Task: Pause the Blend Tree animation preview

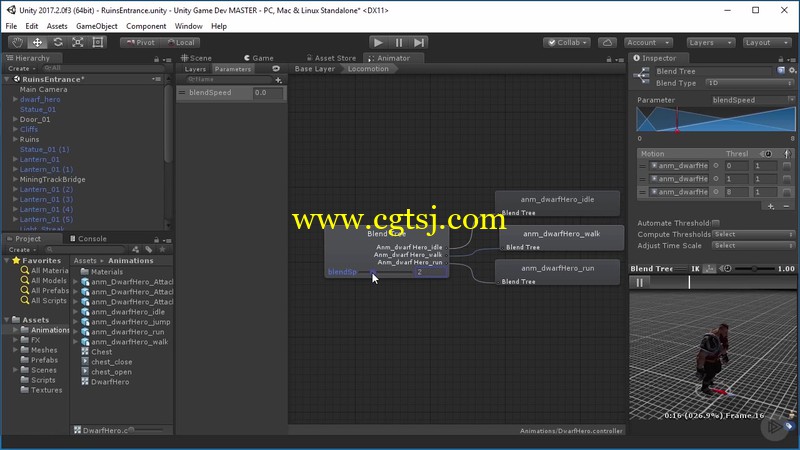Action: [639, 283]
